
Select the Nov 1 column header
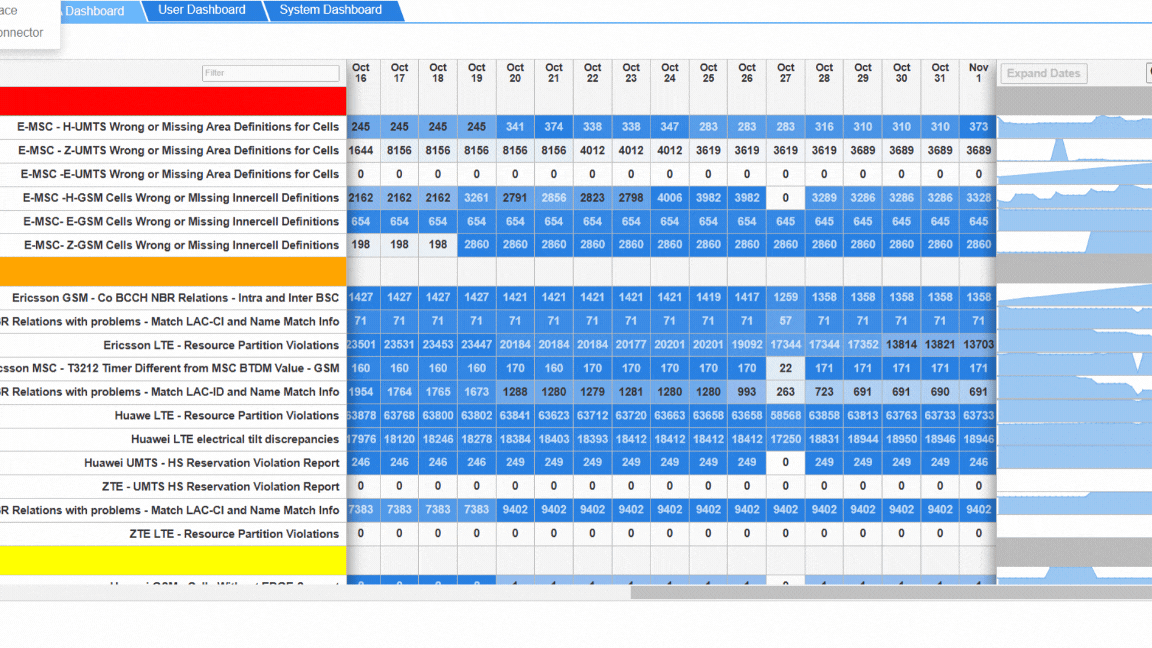pyautogui.click(x=978, y=73)
